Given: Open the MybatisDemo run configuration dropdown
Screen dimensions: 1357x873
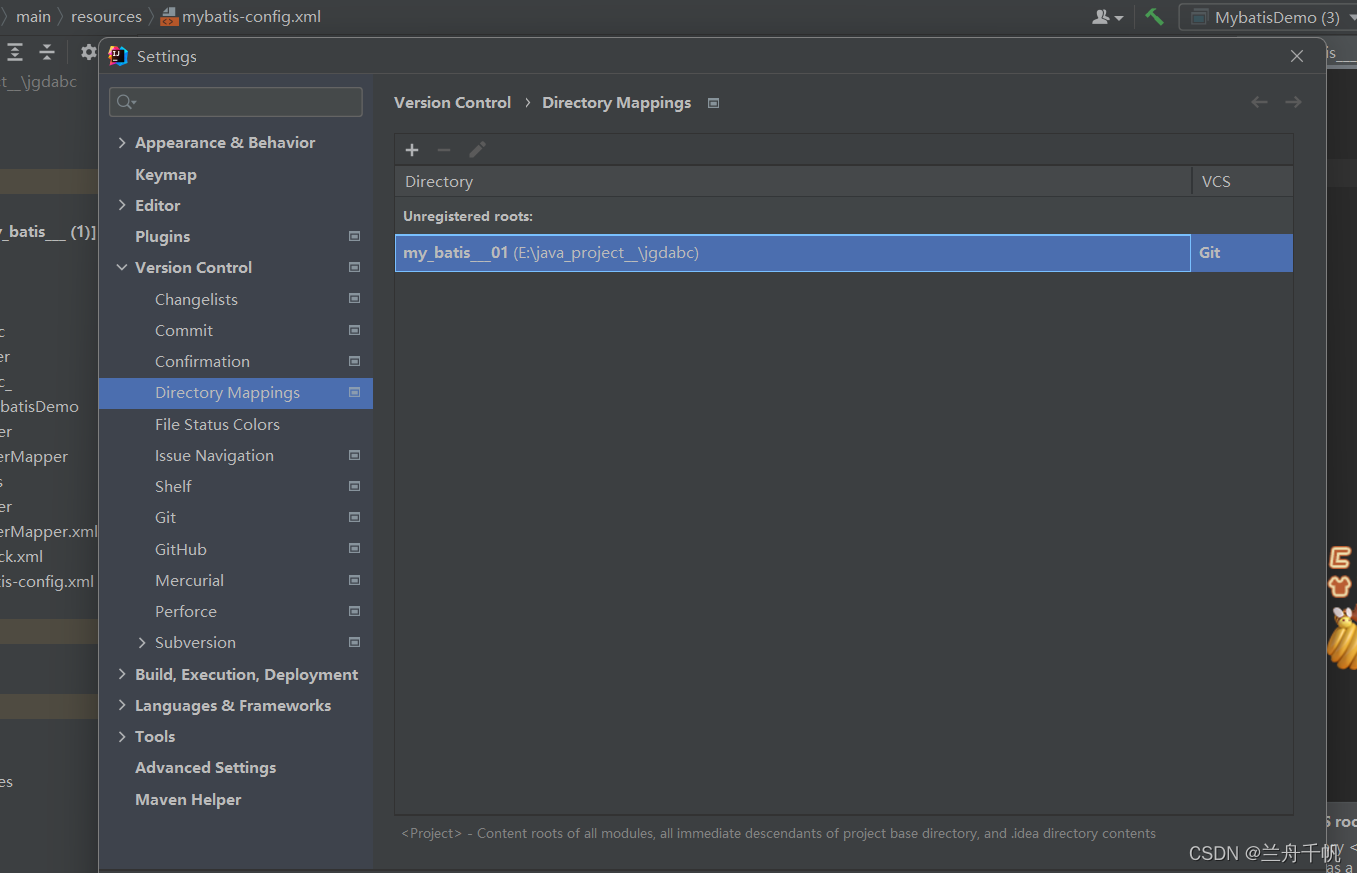Looking at the screenshot, I should [1267, 17].
